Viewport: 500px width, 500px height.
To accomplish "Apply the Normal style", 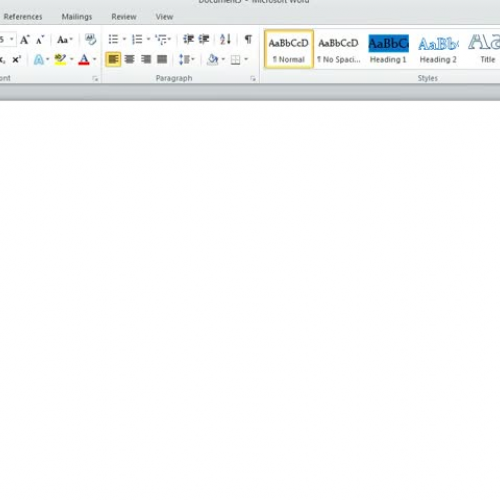I will (x=289, y=49).
